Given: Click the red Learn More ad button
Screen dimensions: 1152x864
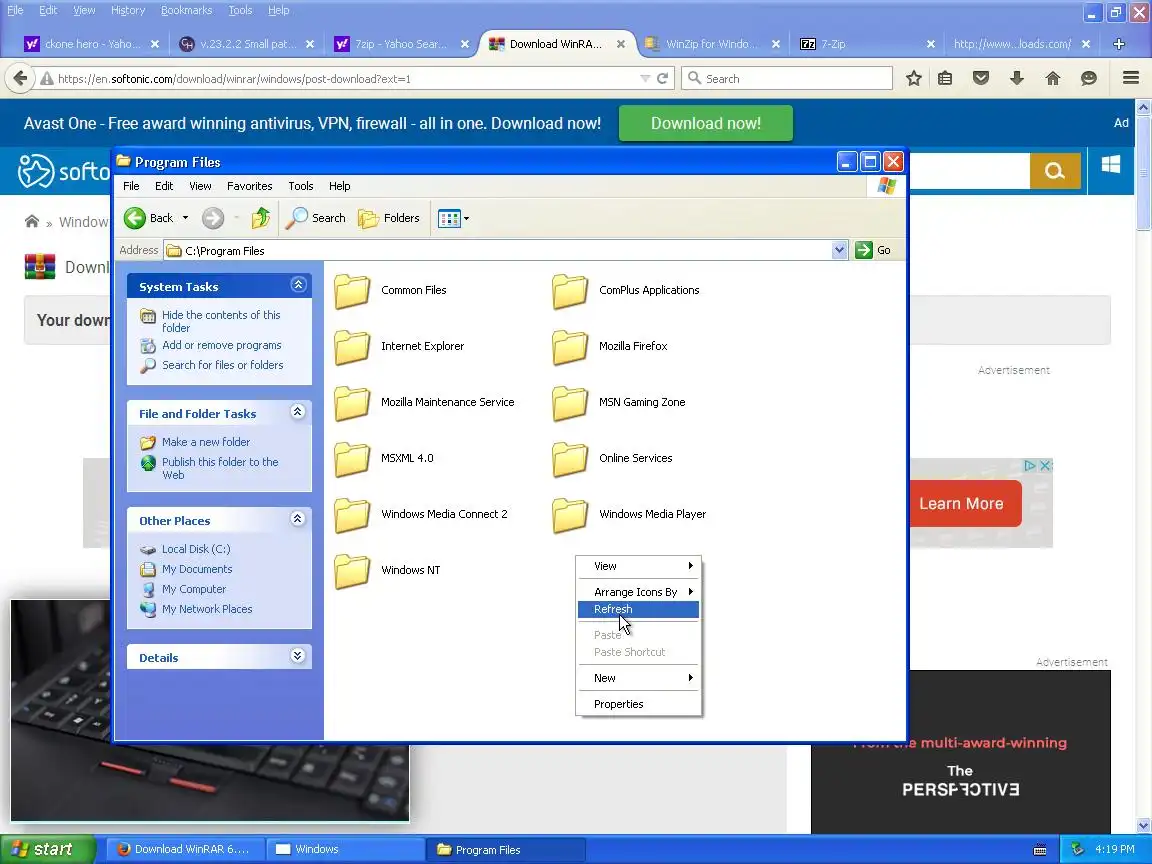Looking at the screenshot, I should pyautogui.click(x=965, y=504).
